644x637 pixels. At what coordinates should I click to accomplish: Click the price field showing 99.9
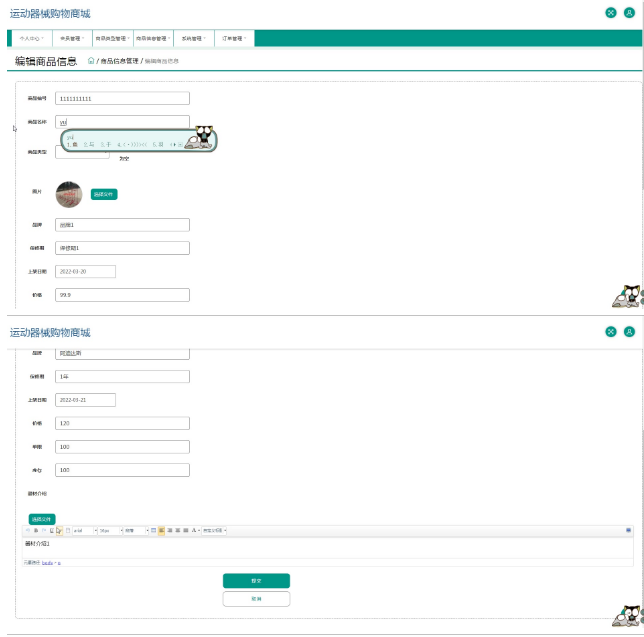click(x=122, y=295)
